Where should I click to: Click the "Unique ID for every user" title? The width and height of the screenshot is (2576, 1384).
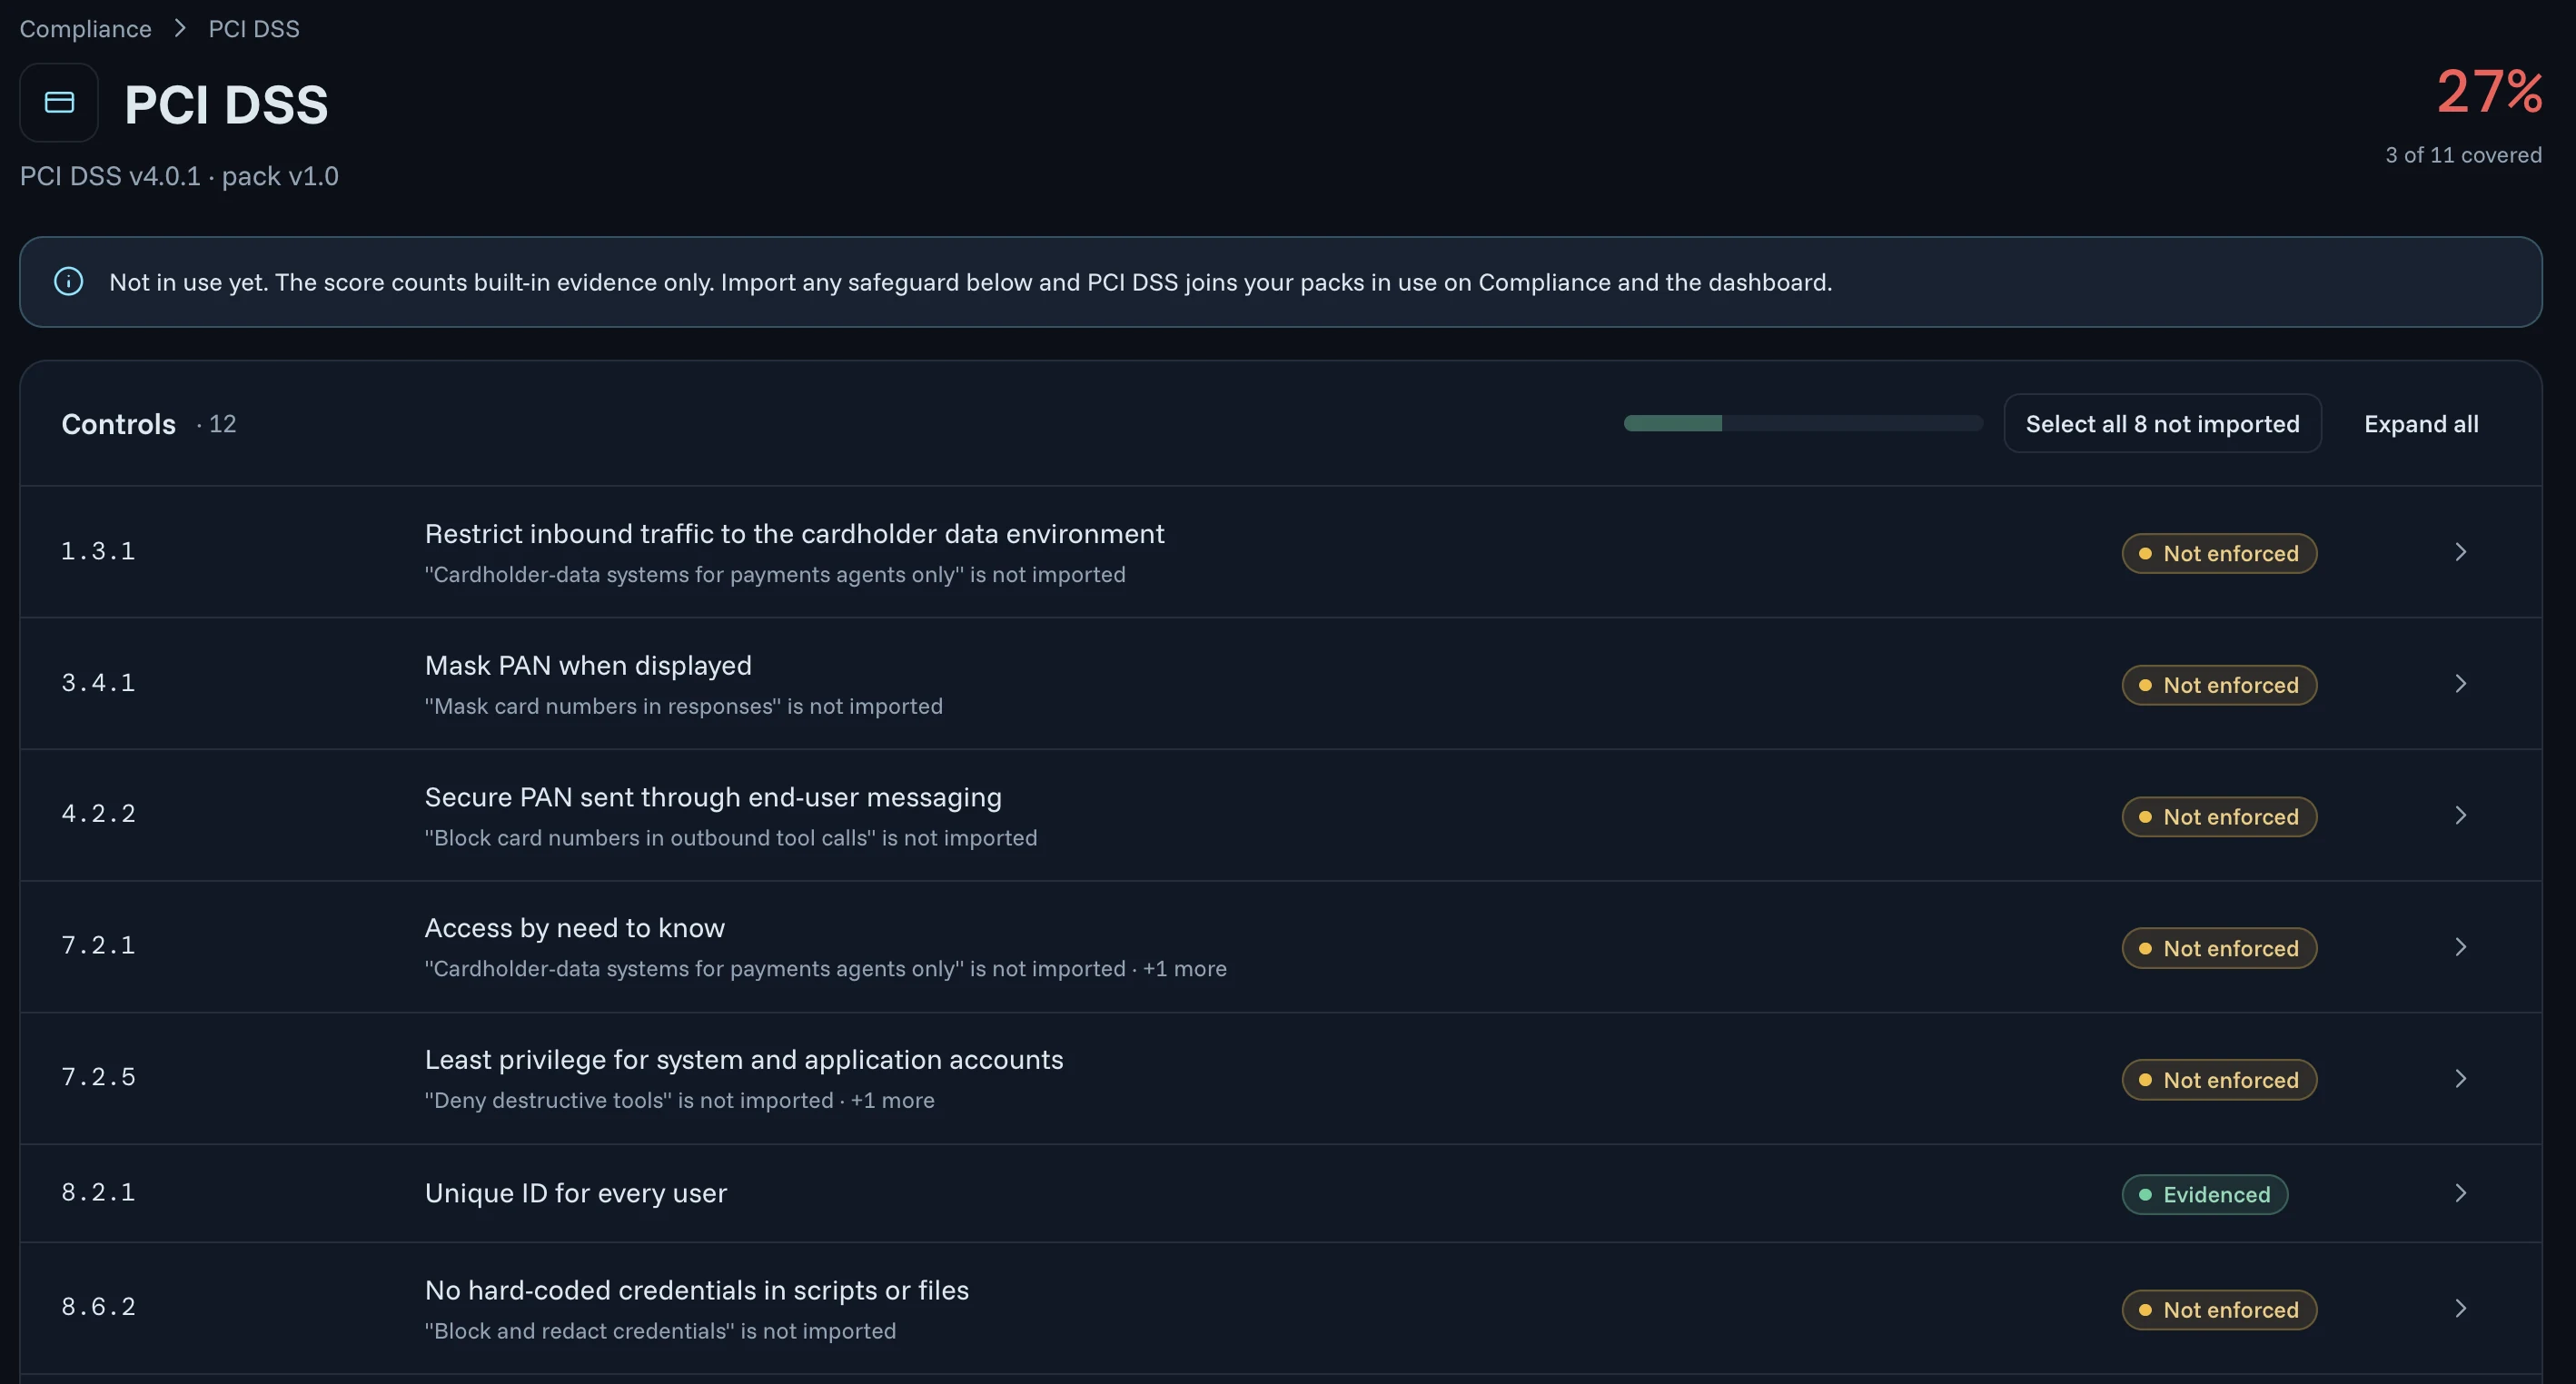coord(576,1193)
